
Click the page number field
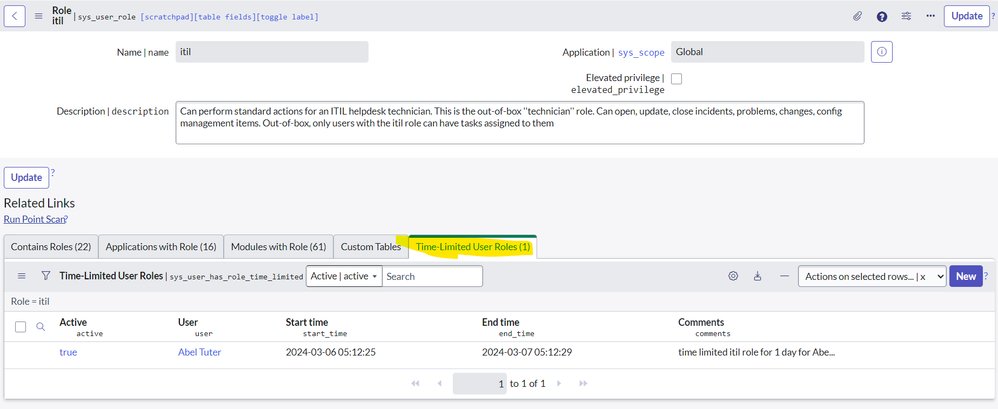click(480, 384)
